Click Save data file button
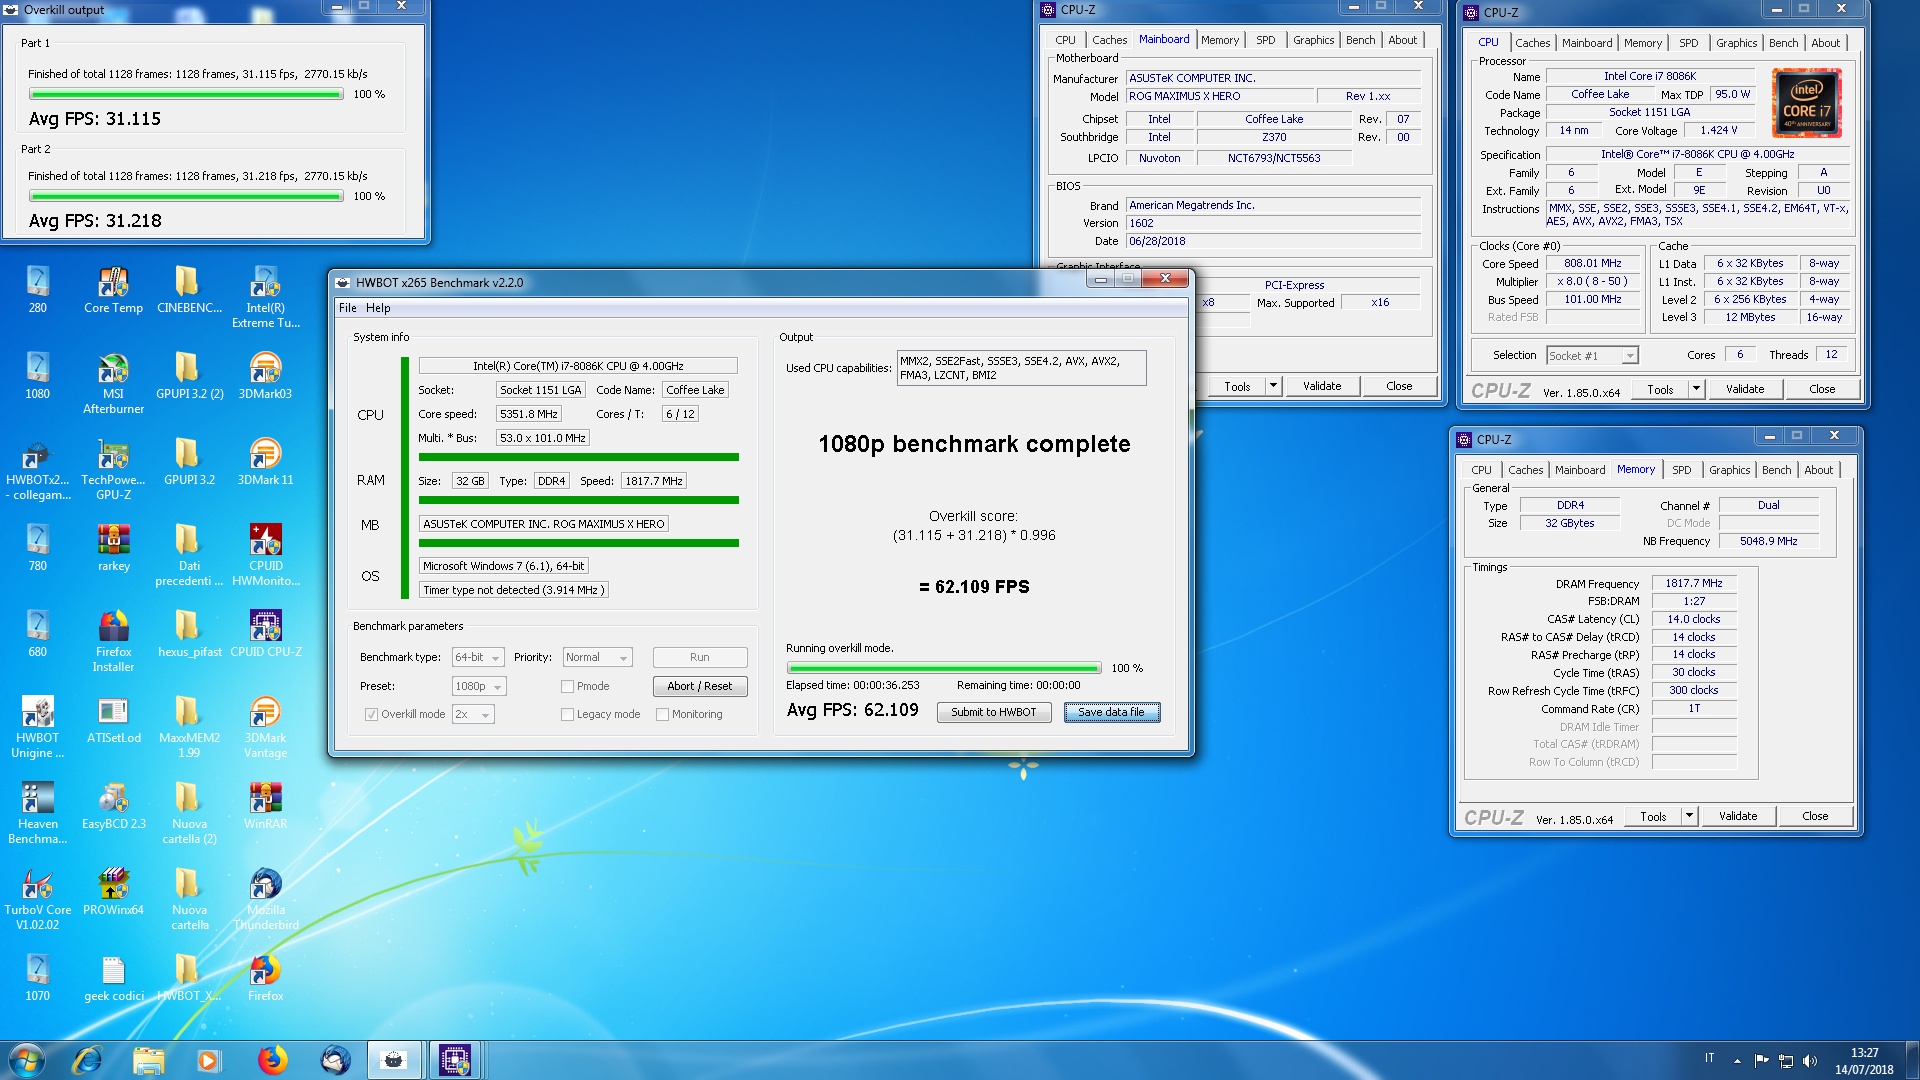The width and height of the screenshot is (1920, 1080). click(x=1111, y=712)
